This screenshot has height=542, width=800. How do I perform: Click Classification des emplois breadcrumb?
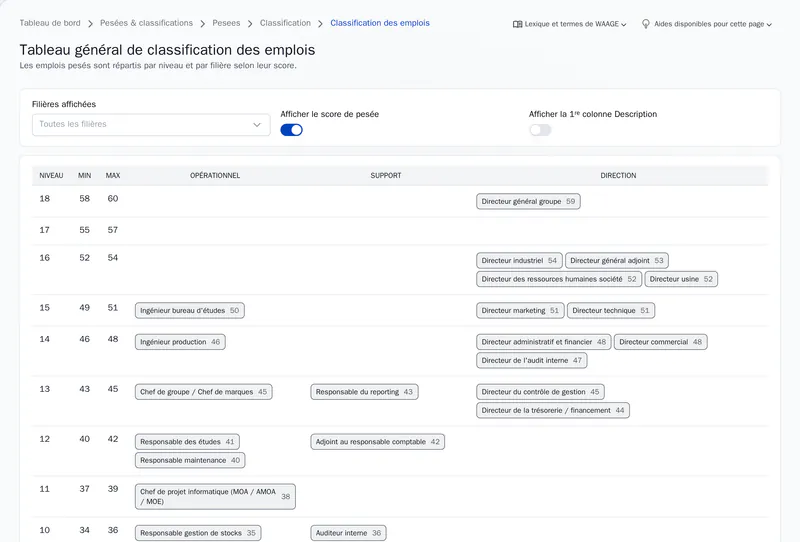(x=380, y=23)
